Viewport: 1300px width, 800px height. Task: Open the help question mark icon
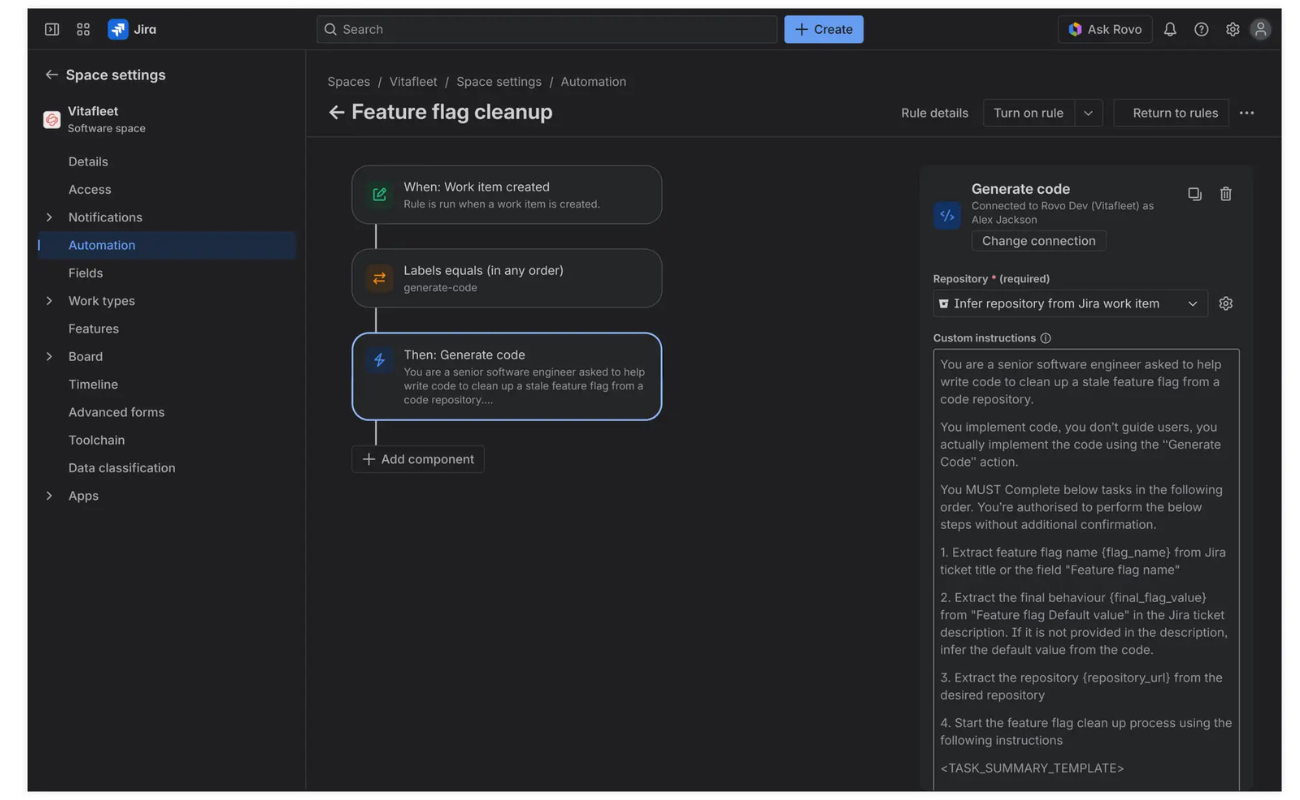[1201, 30]
